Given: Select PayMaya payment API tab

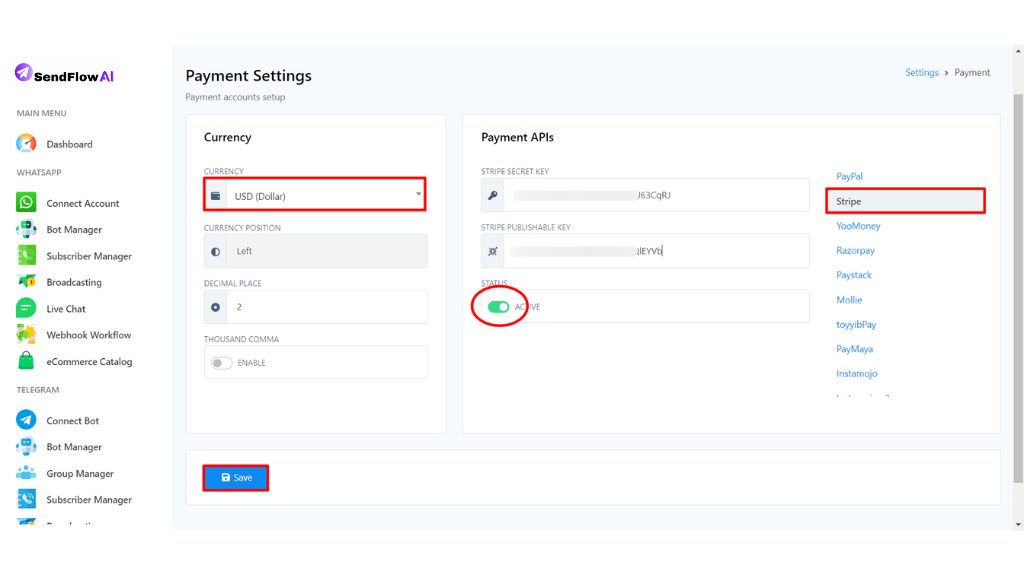Looking at the screenshot, I should click(854, 349).
